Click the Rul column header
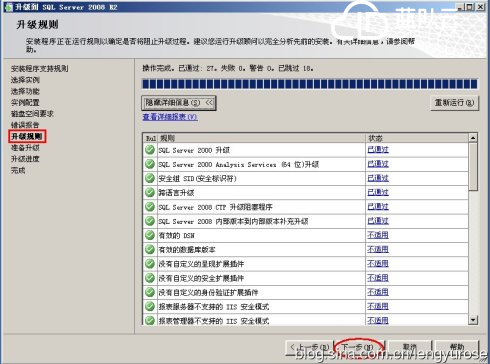The image size is (490, 364). pyautogui.click(x=150, y=138)
